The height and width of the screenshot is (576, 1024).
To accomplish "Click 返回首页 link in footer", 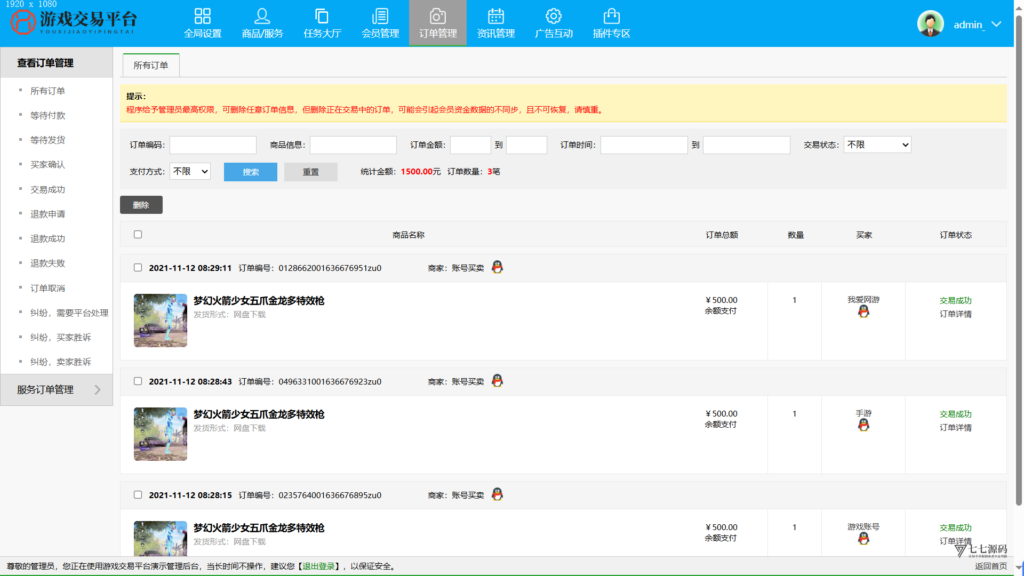I will (991, 566).
